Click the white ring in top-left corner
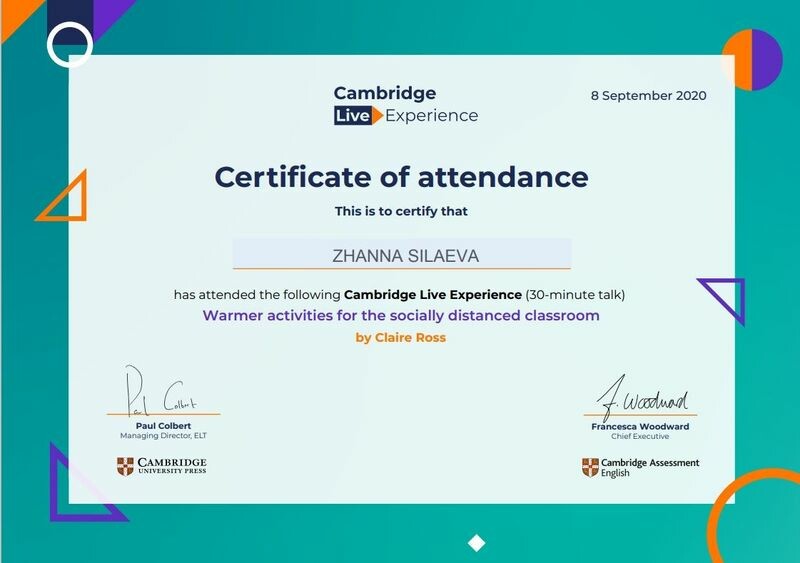800x563 pixels. [69, 44]
